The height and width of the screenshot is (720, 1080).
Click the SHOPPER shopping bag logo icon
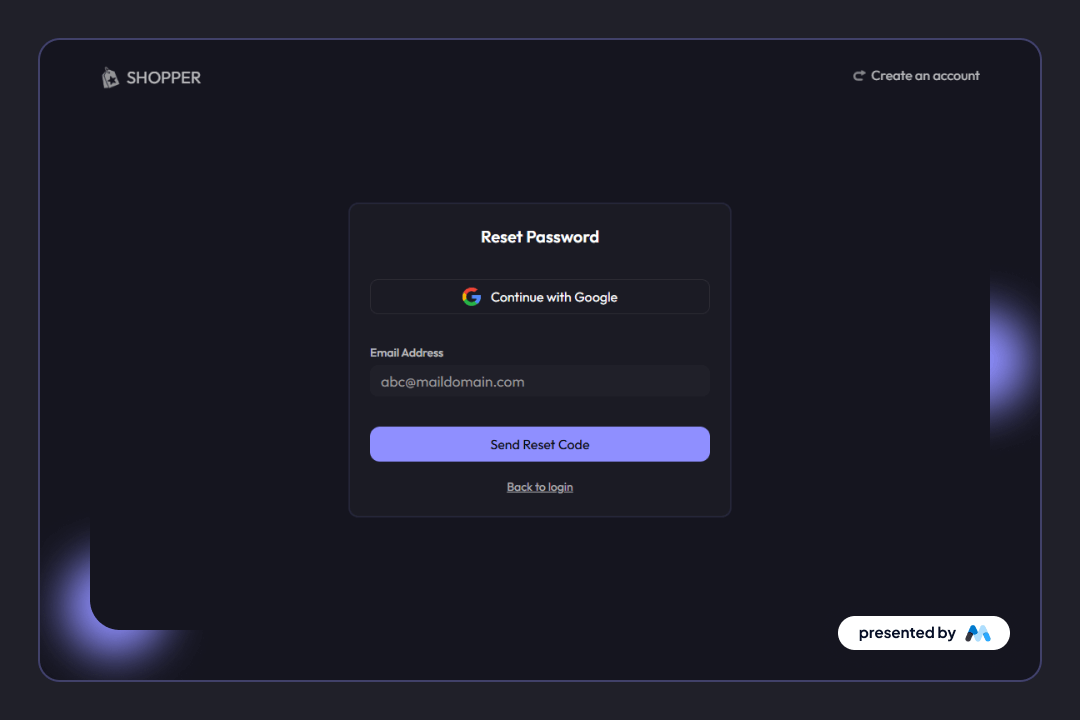click(110, 77)
